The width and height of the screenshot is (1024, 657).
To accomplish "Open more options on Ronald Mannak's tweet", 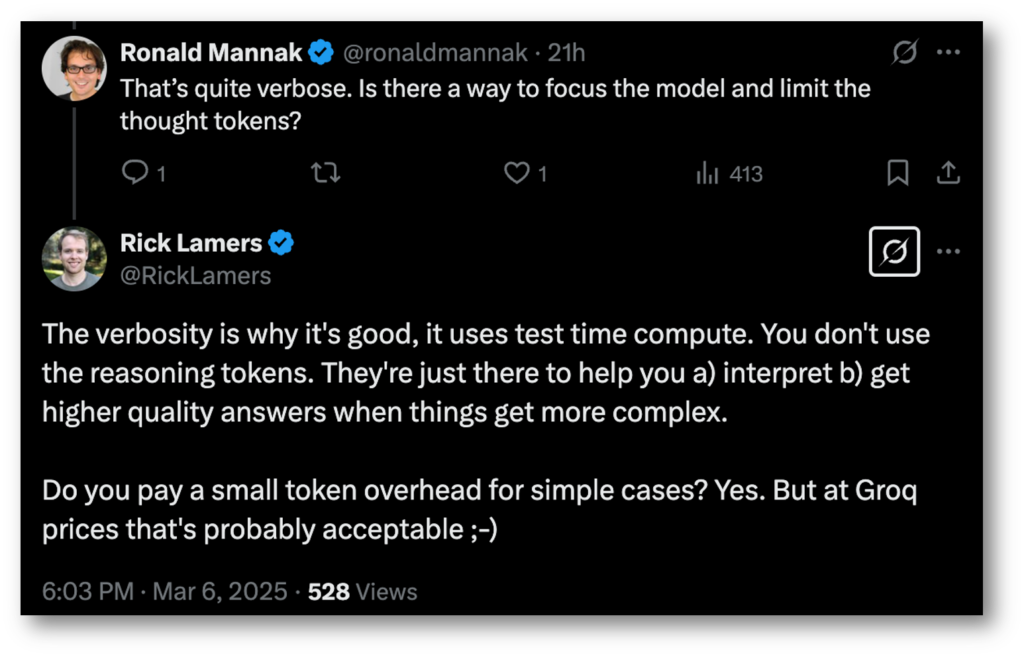I will click(948, 52).
